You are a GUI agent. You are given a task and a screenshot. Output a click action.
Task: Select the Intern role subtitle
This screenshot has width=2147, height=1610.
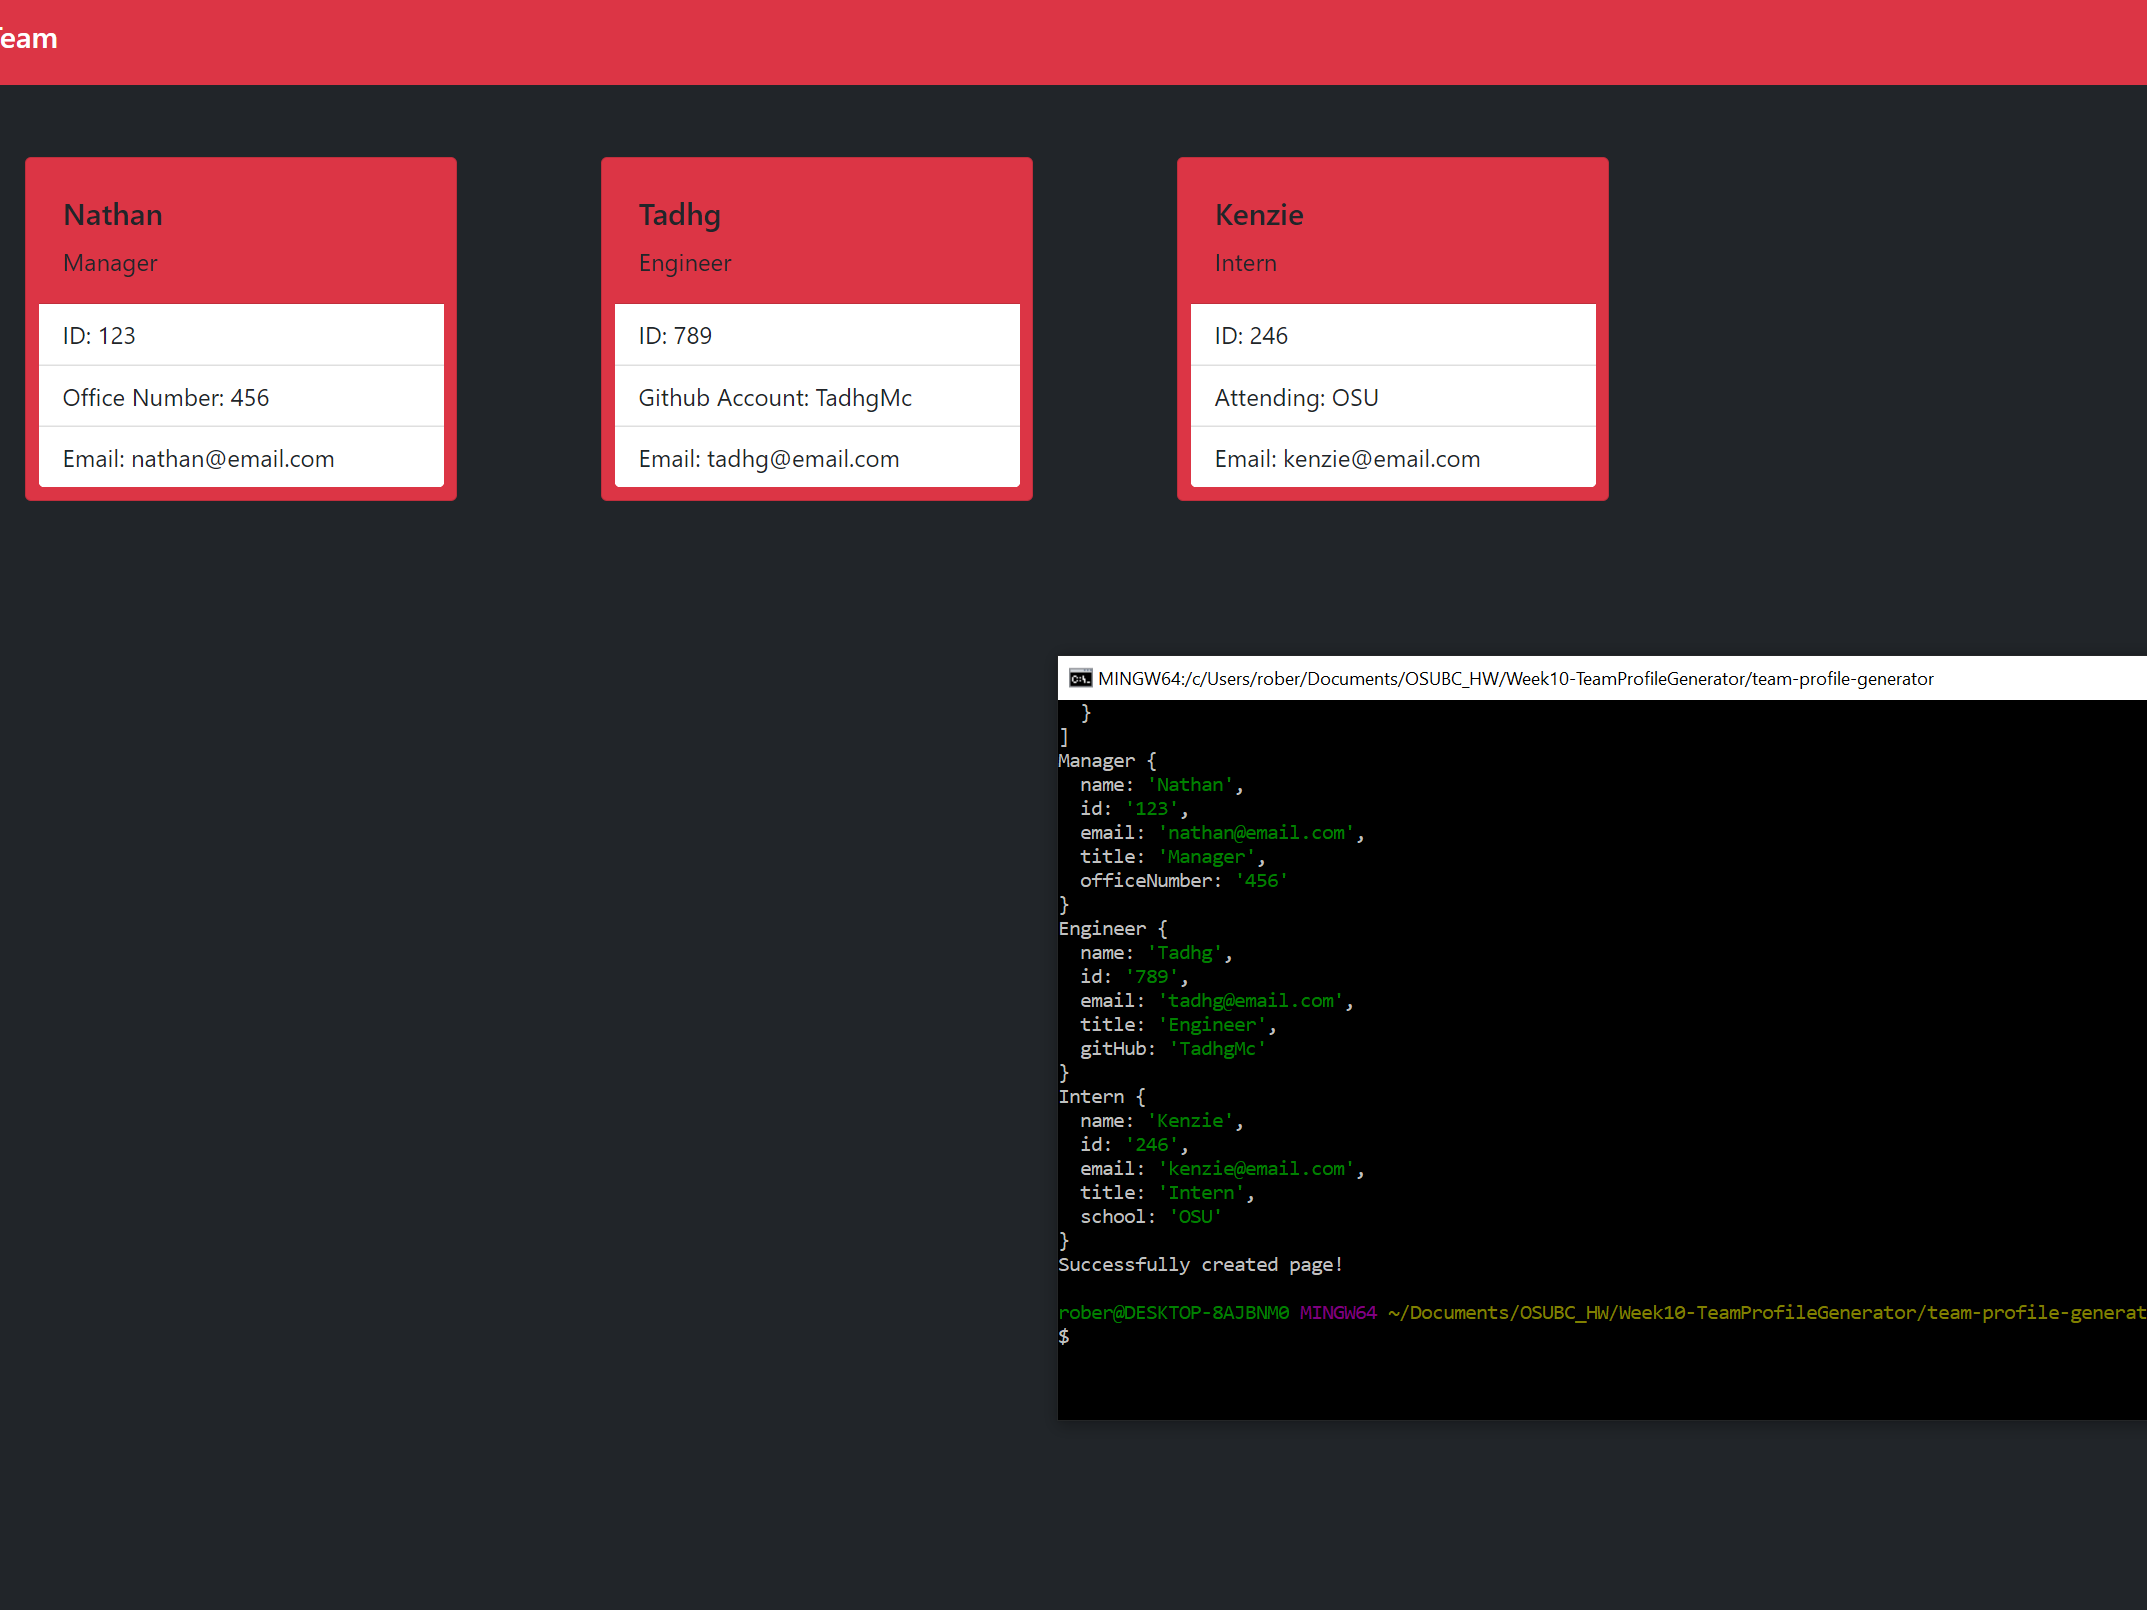(x=1245, y=263)
